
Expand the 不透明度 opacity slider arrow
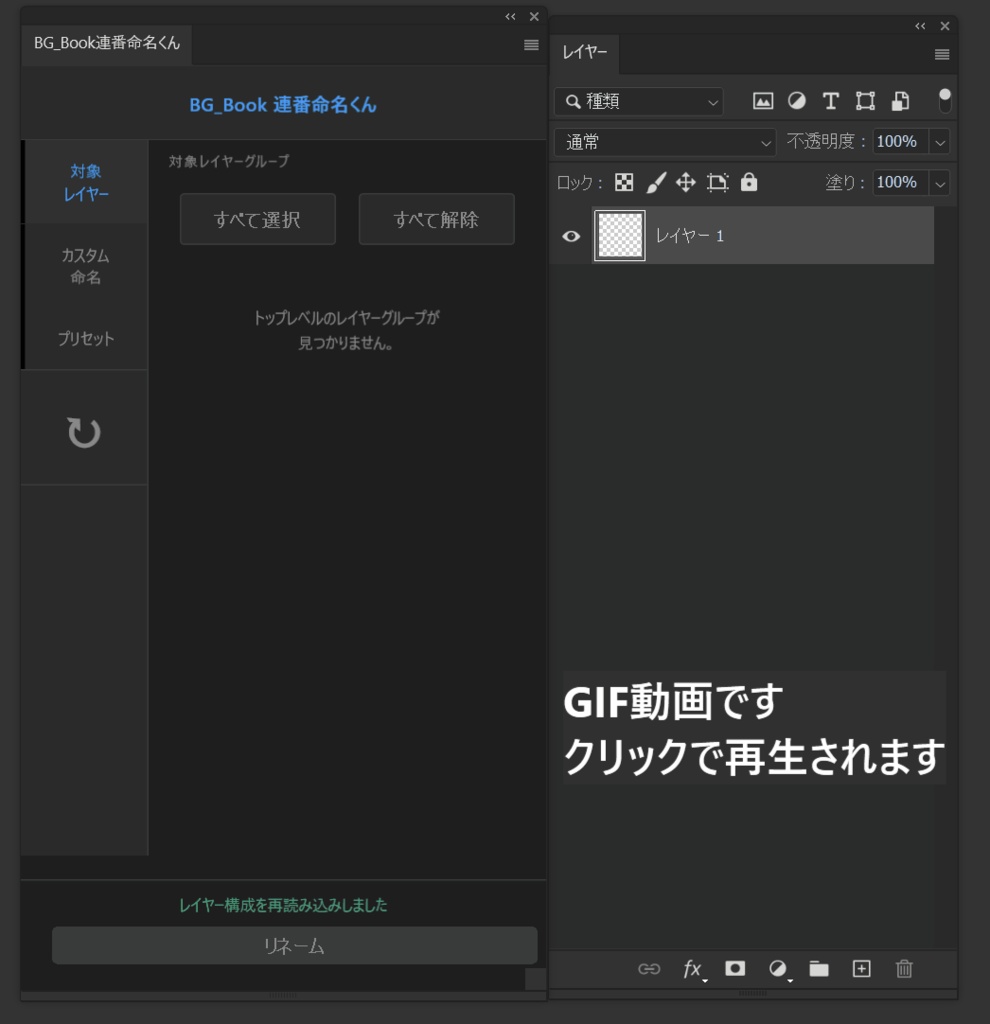tap(939, 142)
